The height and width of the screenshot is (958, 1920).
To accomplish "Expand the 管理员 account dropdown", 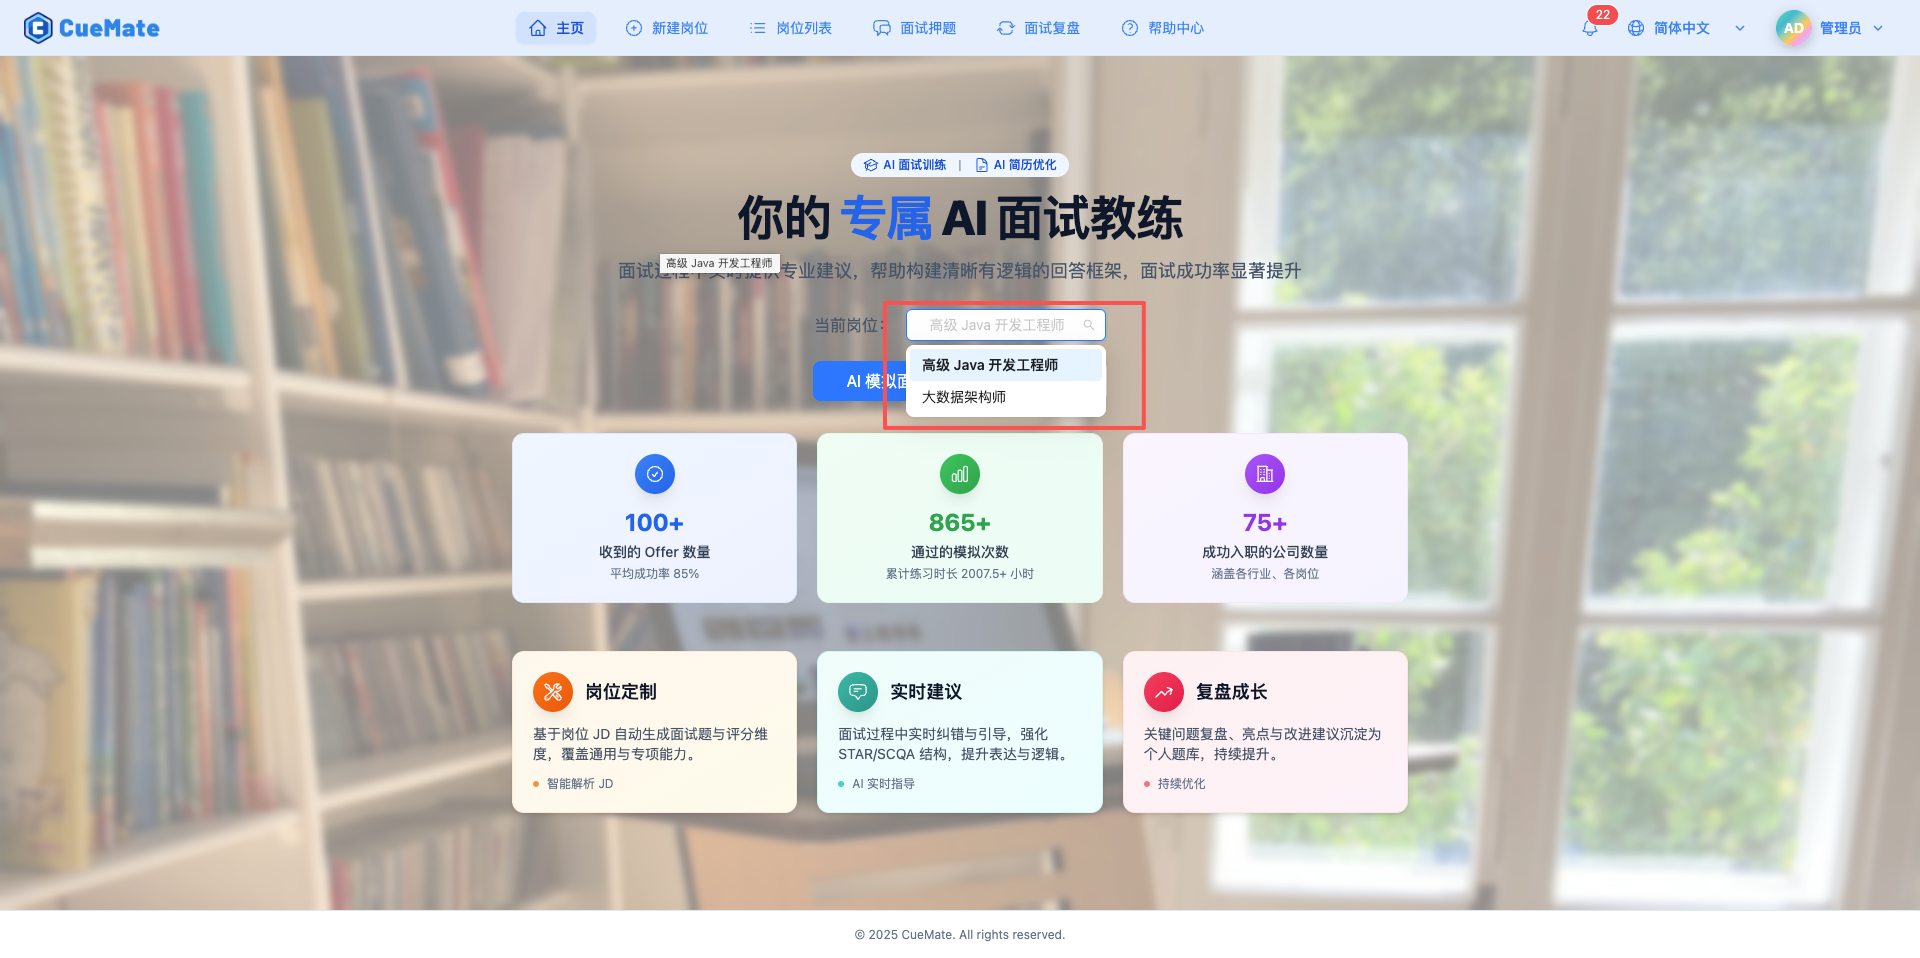I will click(1846, 28).
